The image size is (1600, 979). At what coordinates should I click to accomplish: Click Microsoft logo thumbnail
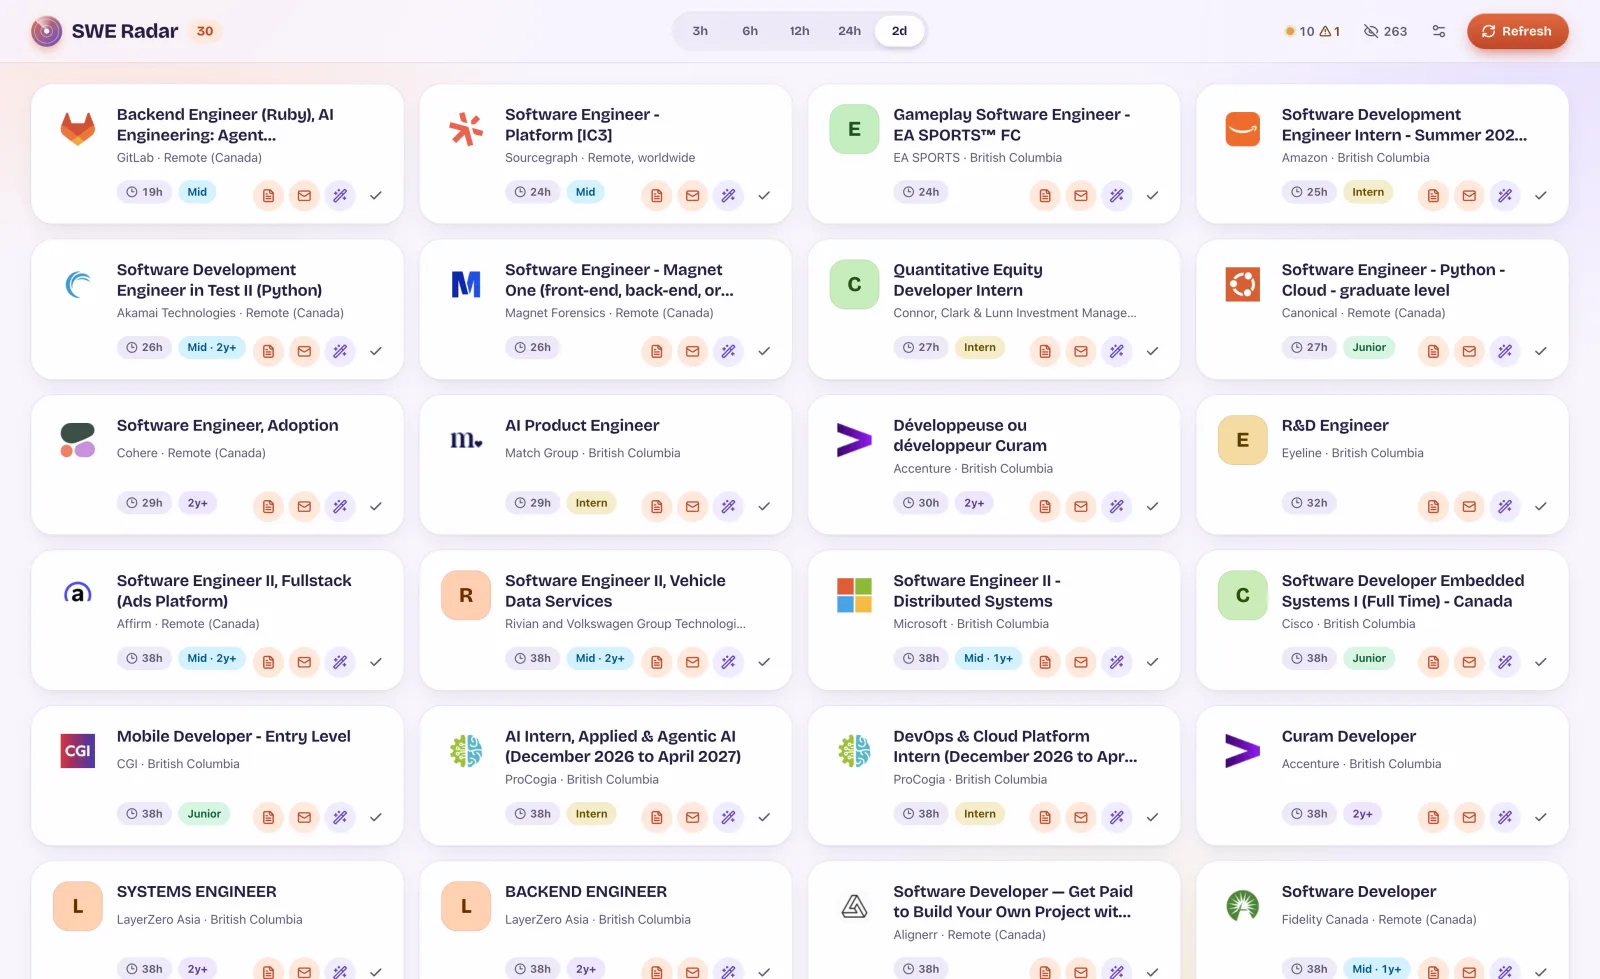[855, 595]
